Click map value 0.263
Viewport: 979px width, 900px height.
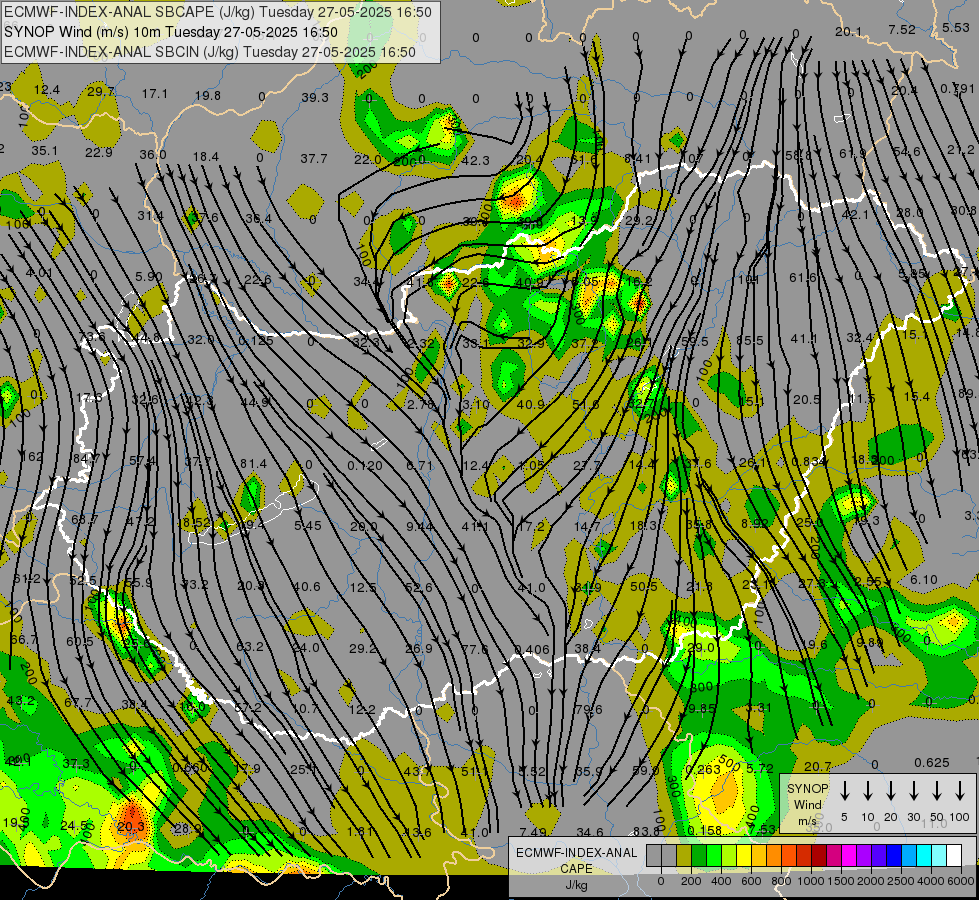(x=702, y=770)
